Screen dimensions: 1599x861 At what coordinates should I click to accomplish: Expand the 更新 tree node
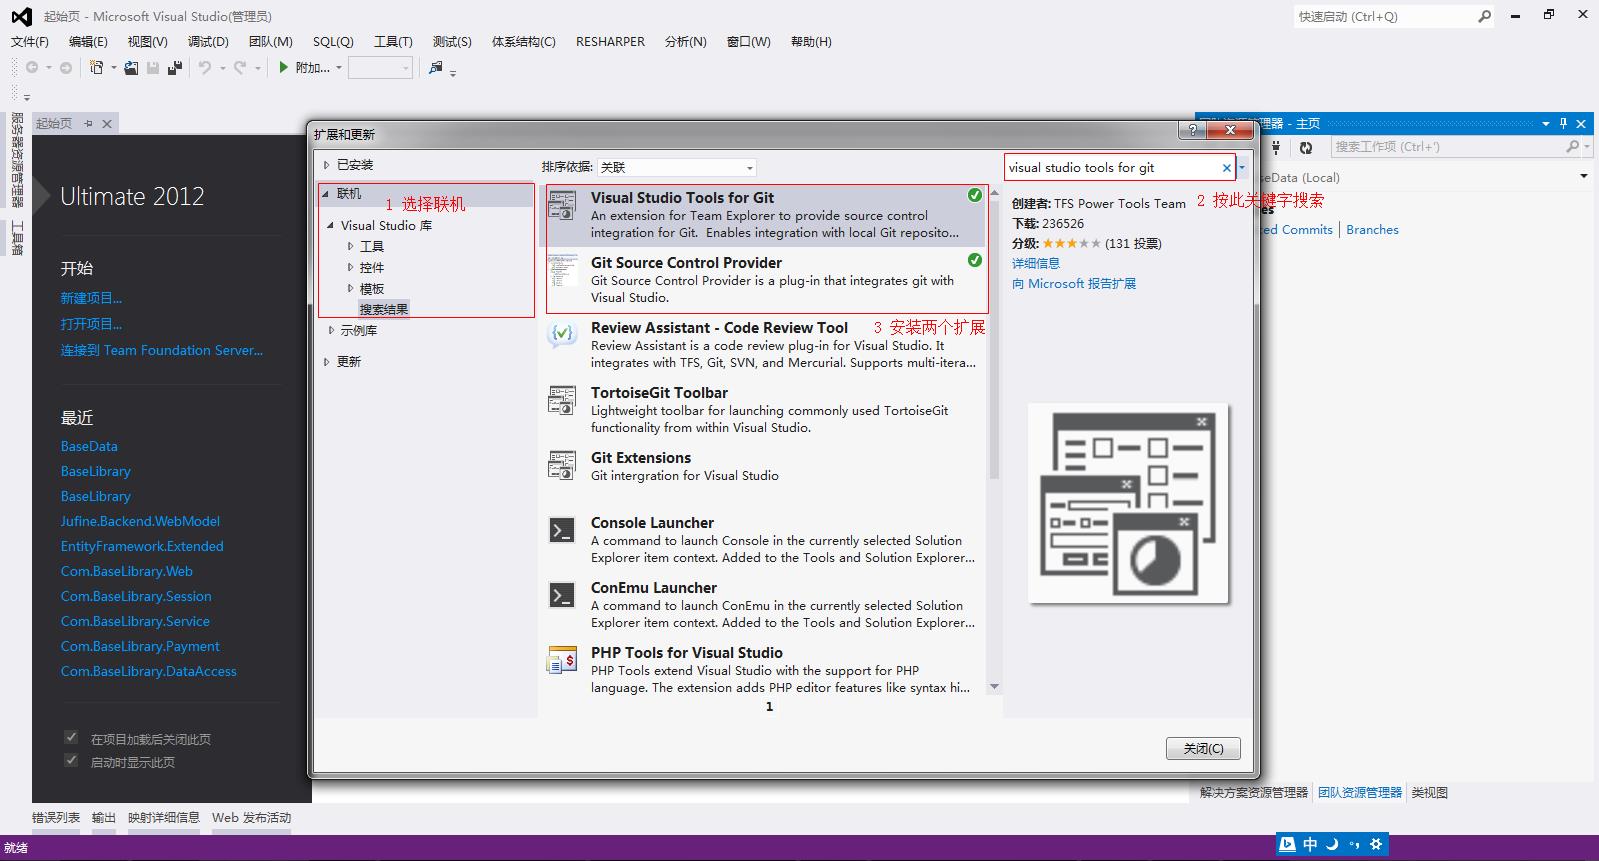(327, 362)
